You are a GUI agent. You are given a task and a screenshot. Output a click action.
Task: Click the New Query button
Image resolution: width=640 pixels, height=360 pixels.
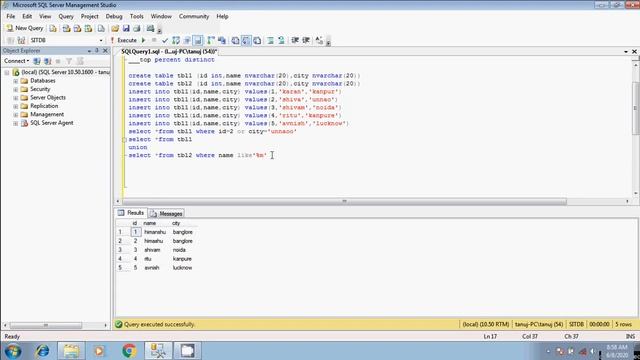(24, 28)
